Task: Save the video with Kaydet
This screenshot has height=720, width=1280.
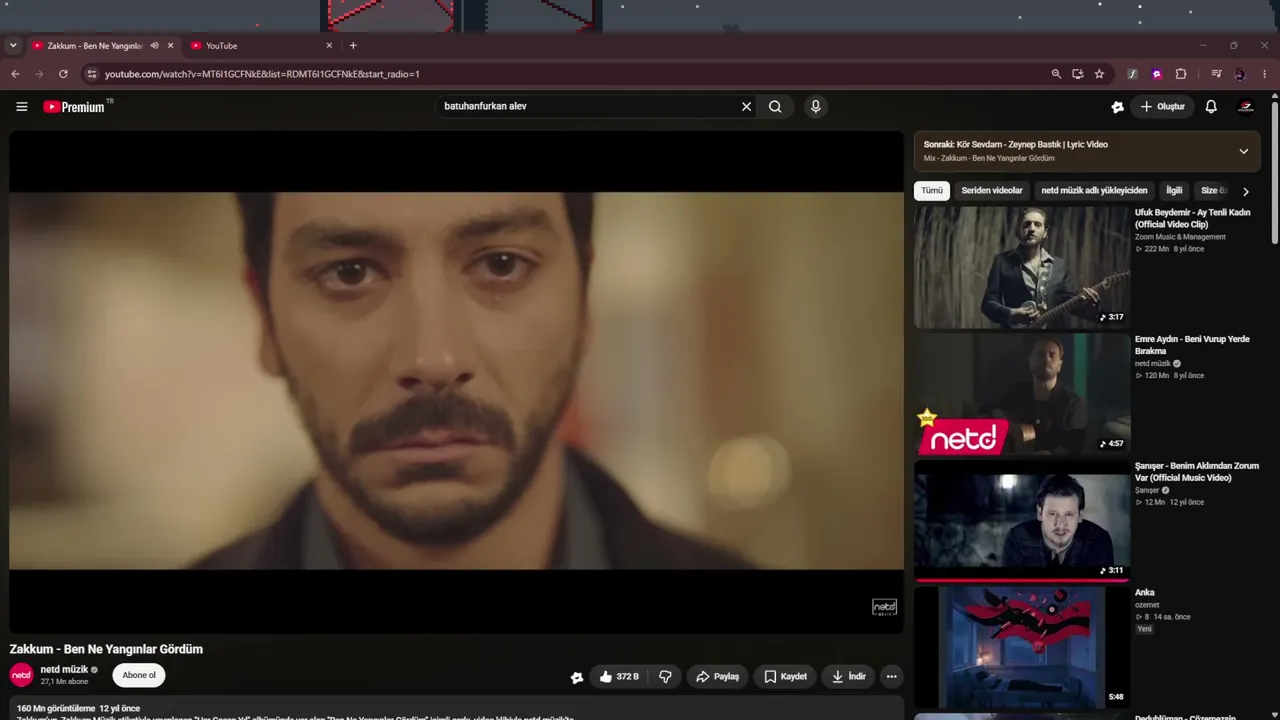Action: [785, 677]
